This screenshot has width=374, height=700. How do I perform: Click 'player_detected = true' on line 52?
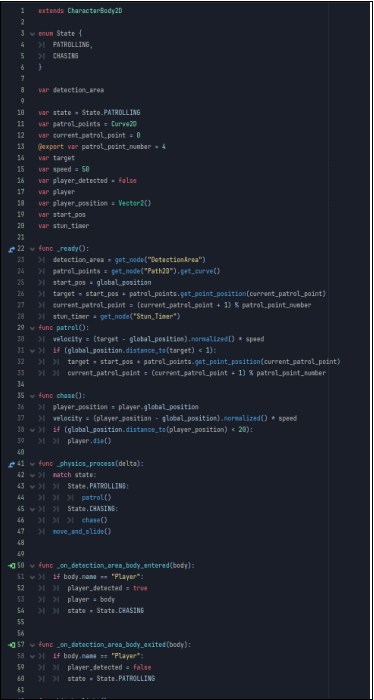107,588
